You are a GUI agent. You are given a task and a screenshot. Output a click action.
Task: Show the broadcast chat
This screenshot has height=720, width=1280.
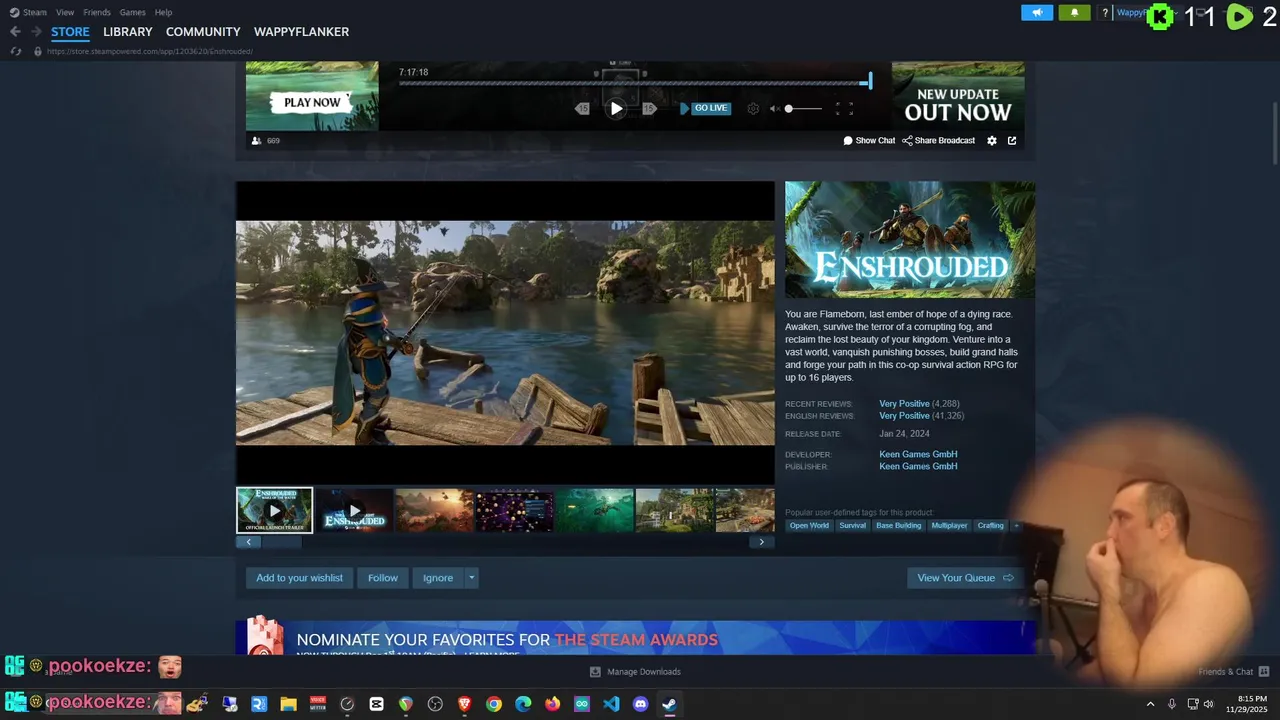[869, 140]
